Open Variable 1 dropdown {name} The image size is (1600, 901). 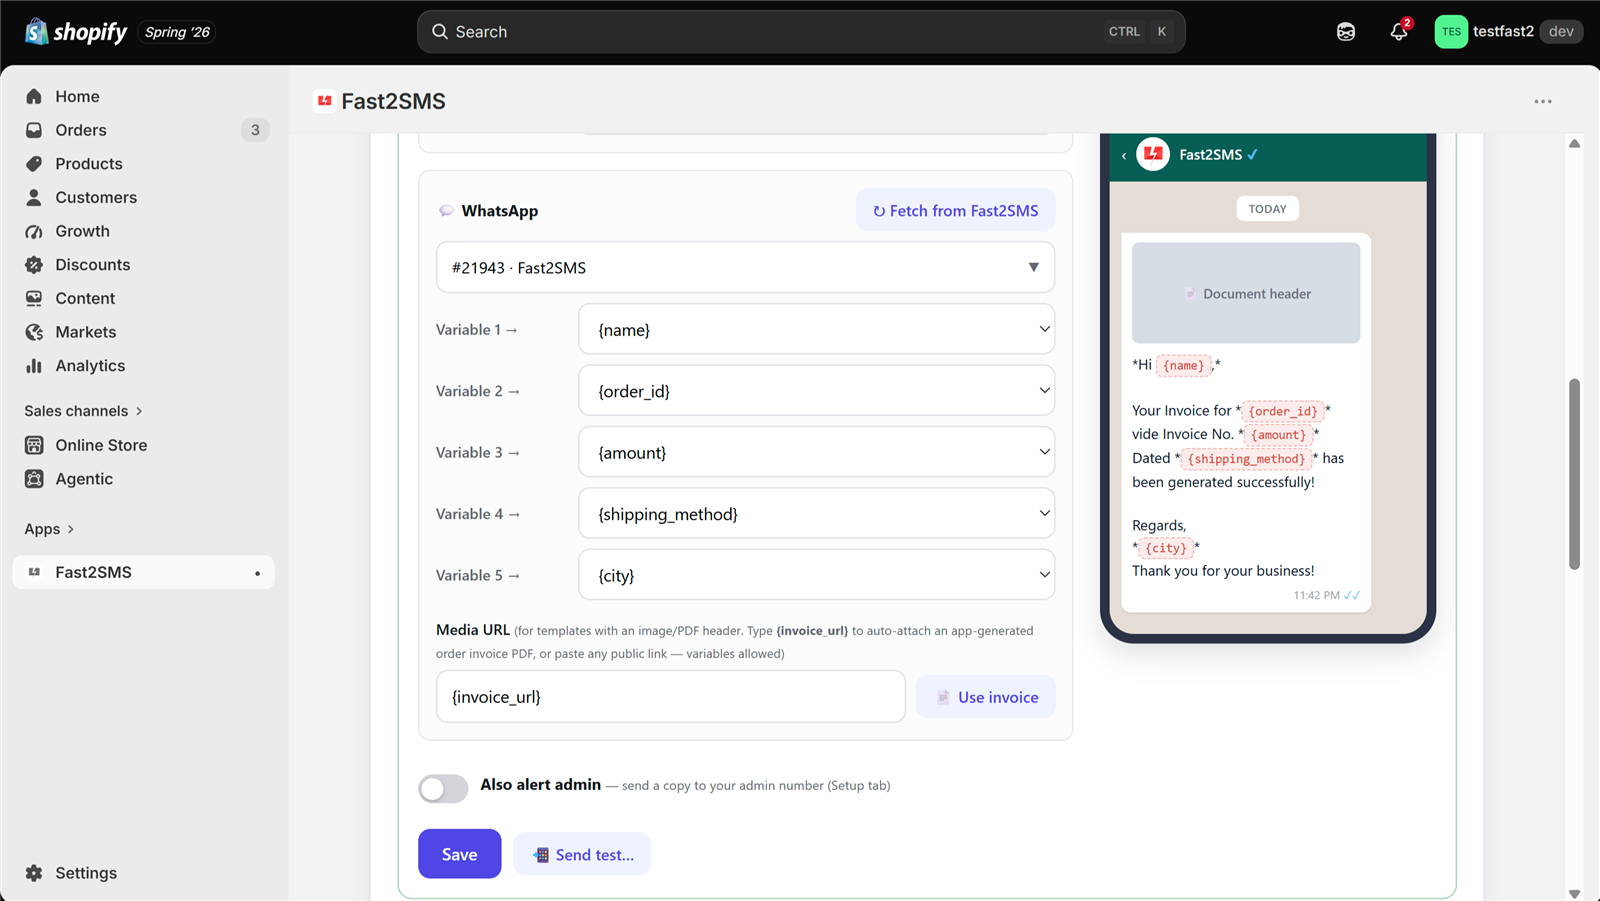click(816, 329)
